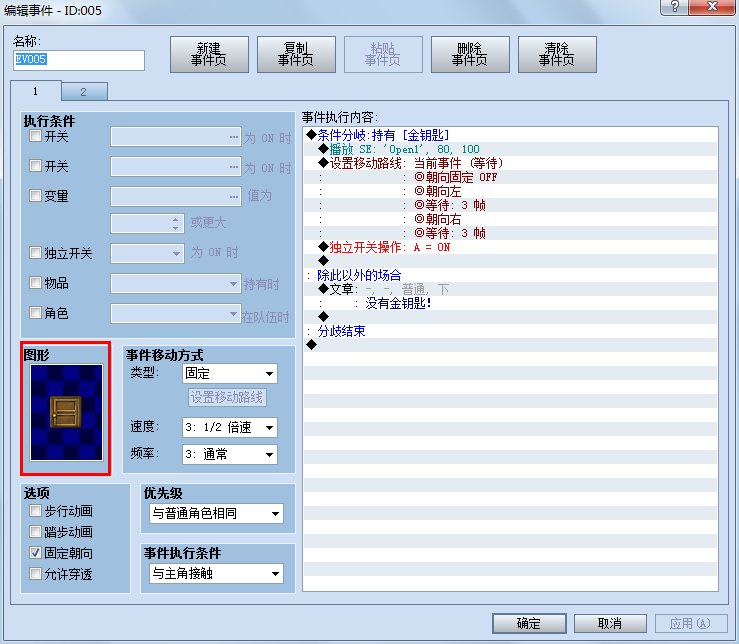
Task: Select the 朝向左 route line
Action: pyautogui.click(x=510, y=191)
